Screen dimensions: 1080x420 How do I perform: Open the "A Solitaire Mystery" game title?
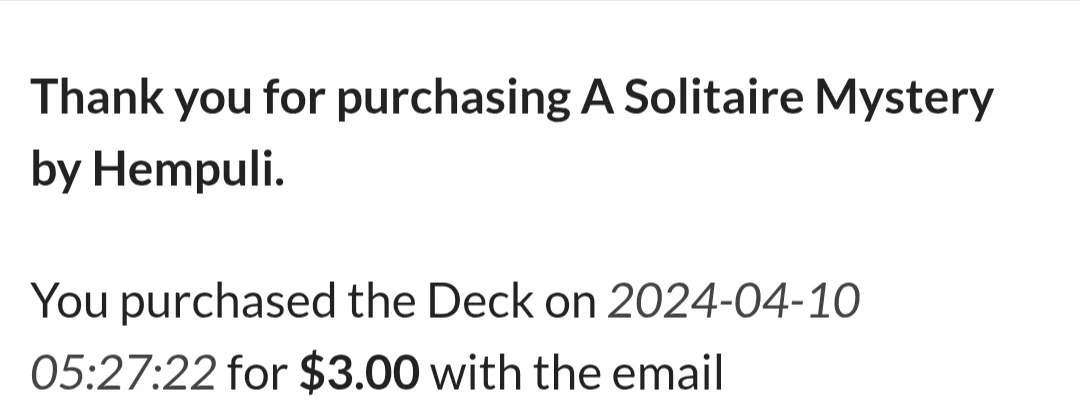pos(787,100)
